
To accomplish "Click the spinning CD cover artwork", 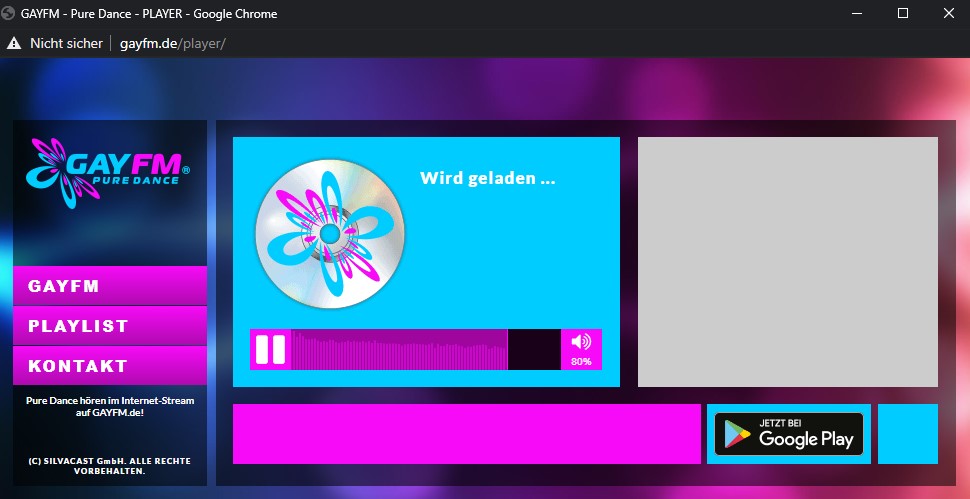I will click(x=329, y=234).
